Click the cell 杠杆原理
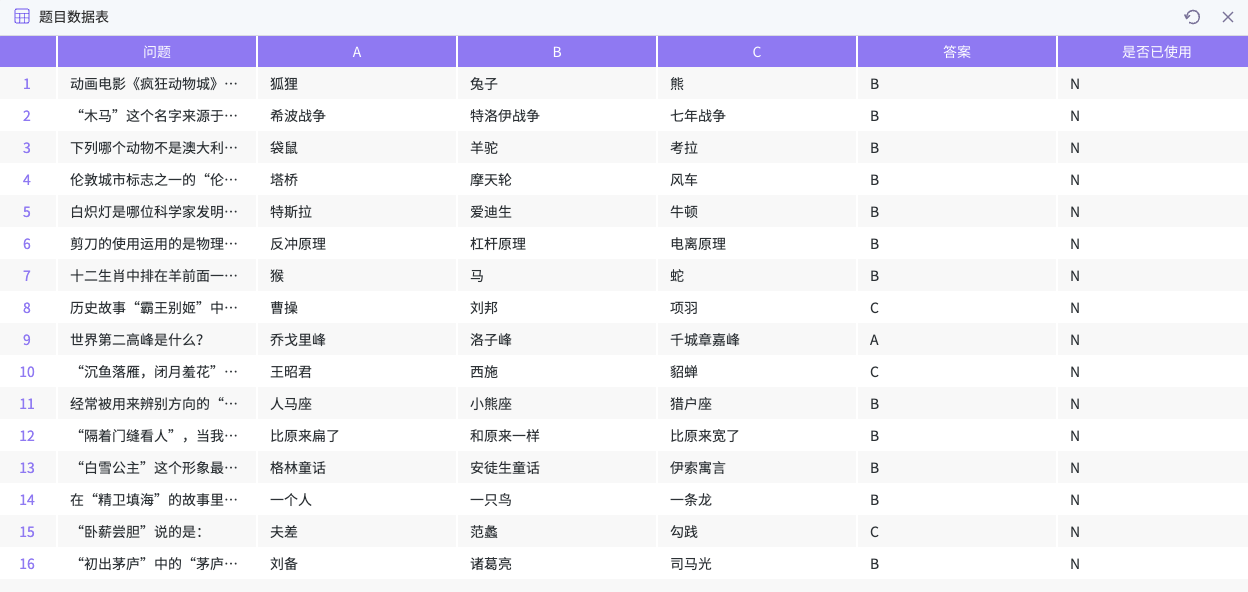Image resolution: width=1248 pixels, height=592 pixels. (557, 244)
